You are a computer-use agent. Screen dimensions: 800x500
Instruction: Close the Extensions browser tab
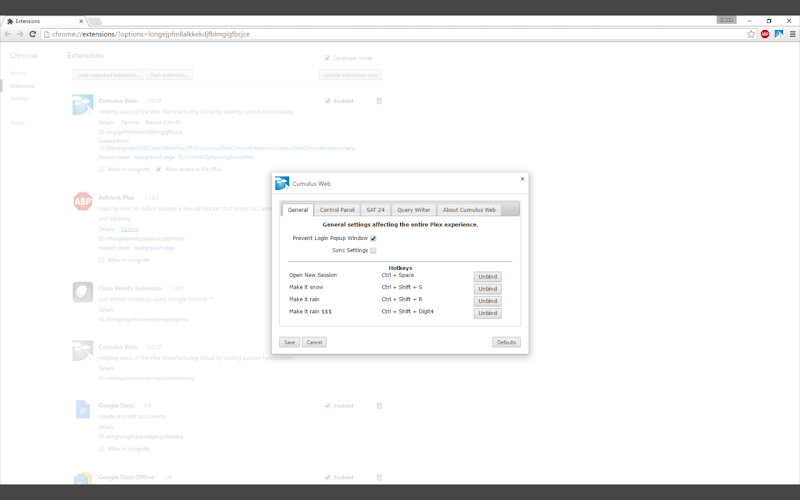tap(81, 21)
